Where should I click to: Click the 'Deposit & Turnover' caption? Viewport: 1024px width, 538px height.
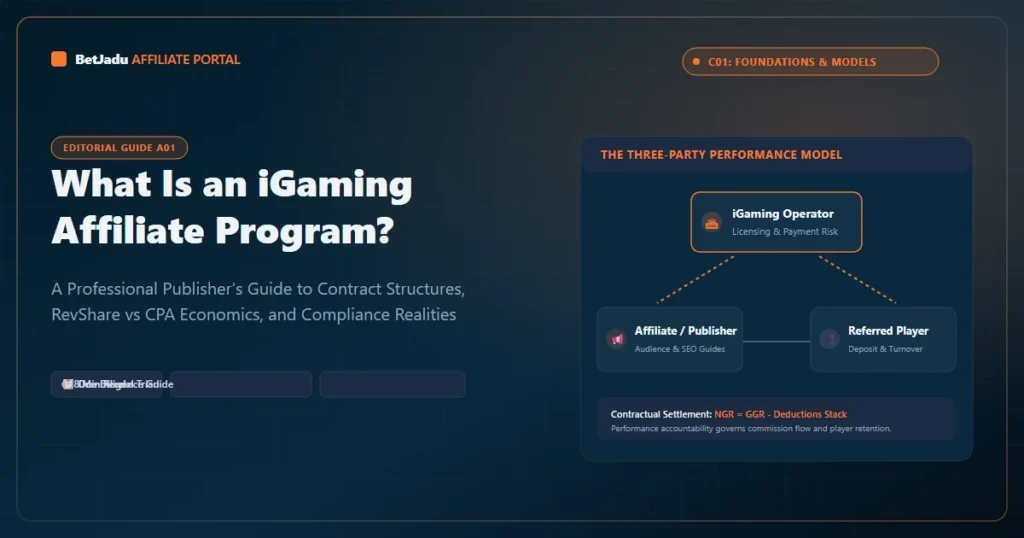coord(886,349)
